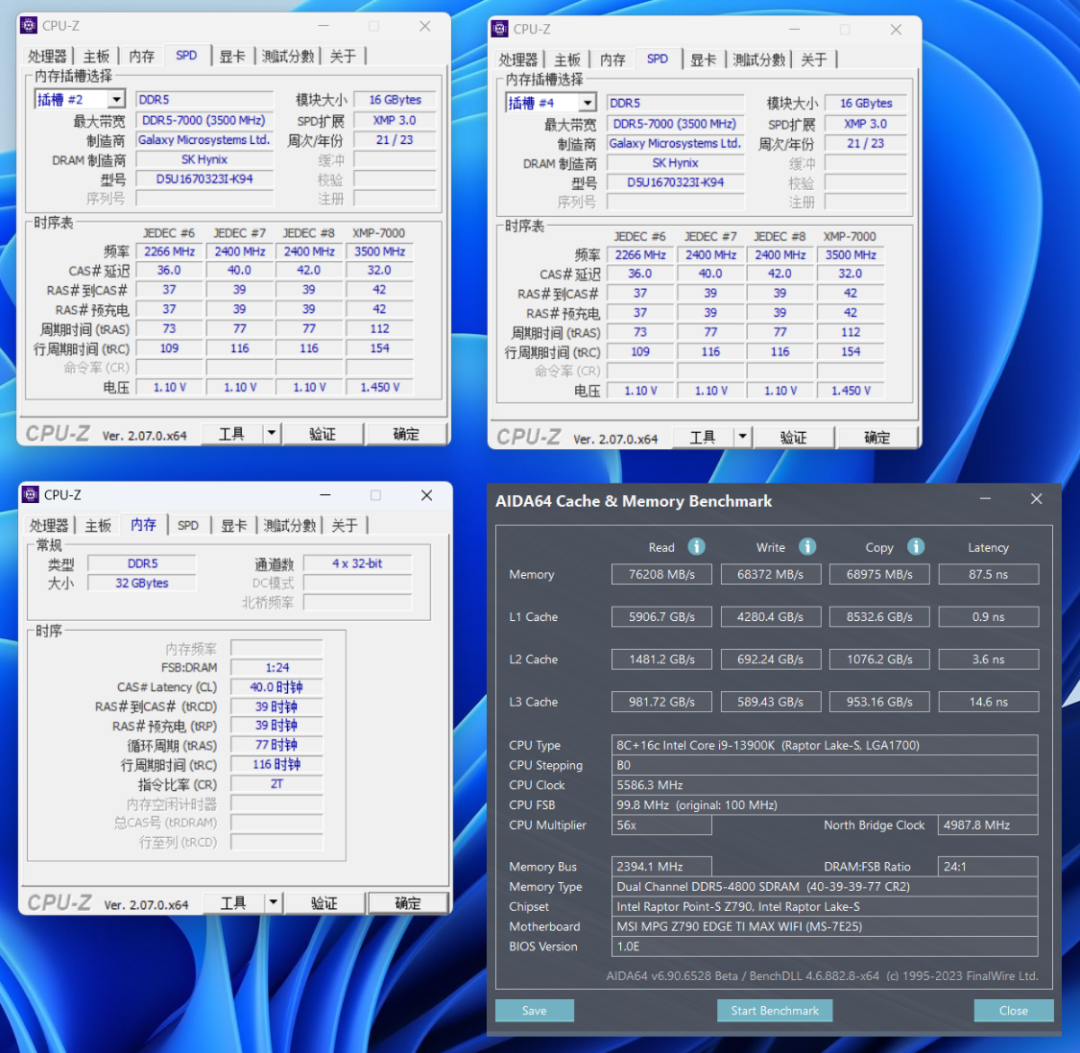Open 显卡 tab in bottom-left CPU-Z window
The height and width of the screenshot is (1053, 1080).
pos(234,525)
